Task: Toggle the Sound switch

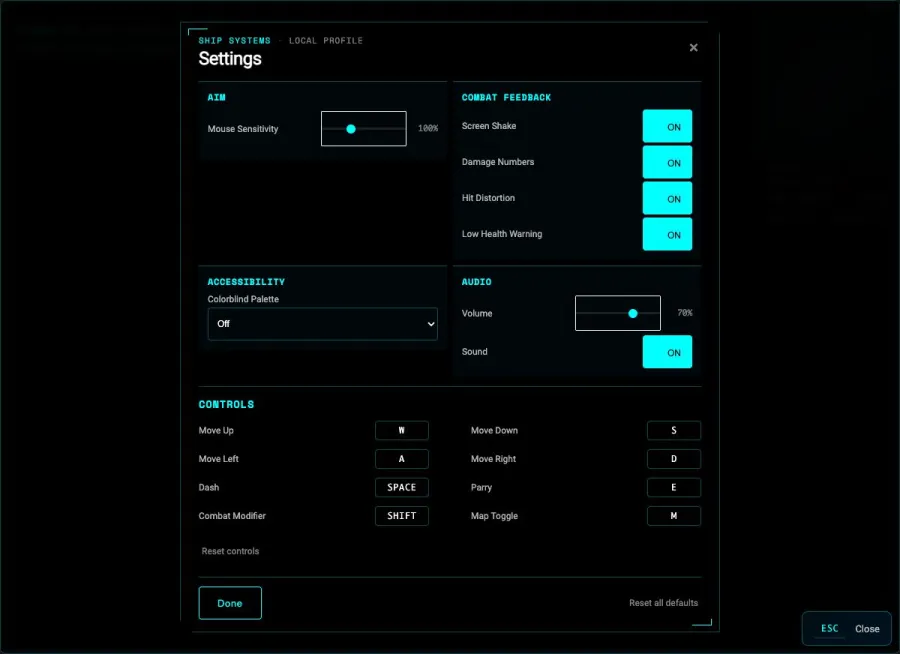Action: pos(667,352)
